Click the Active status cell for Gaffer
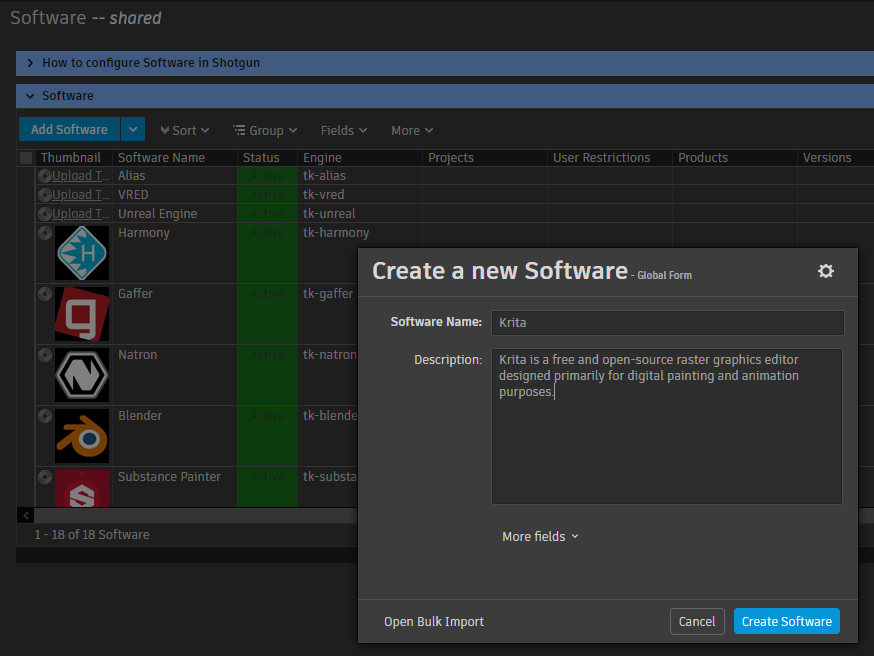The height and width of the screenshot is (656, 874). [x=267, y=314]
